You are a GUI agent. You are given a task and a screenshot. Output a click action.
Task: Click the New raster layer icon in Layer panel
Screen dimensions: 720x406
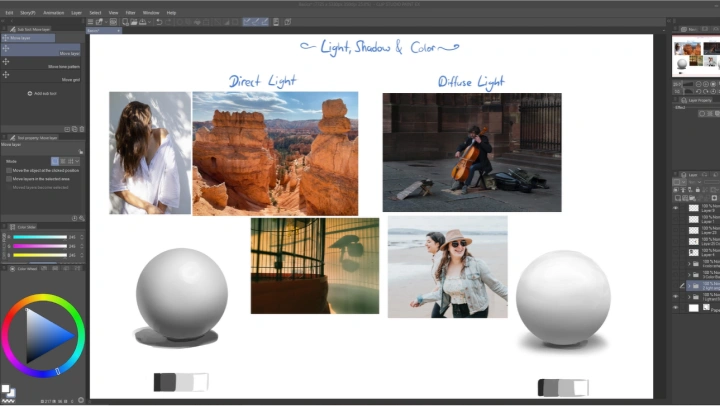point(678,198)
